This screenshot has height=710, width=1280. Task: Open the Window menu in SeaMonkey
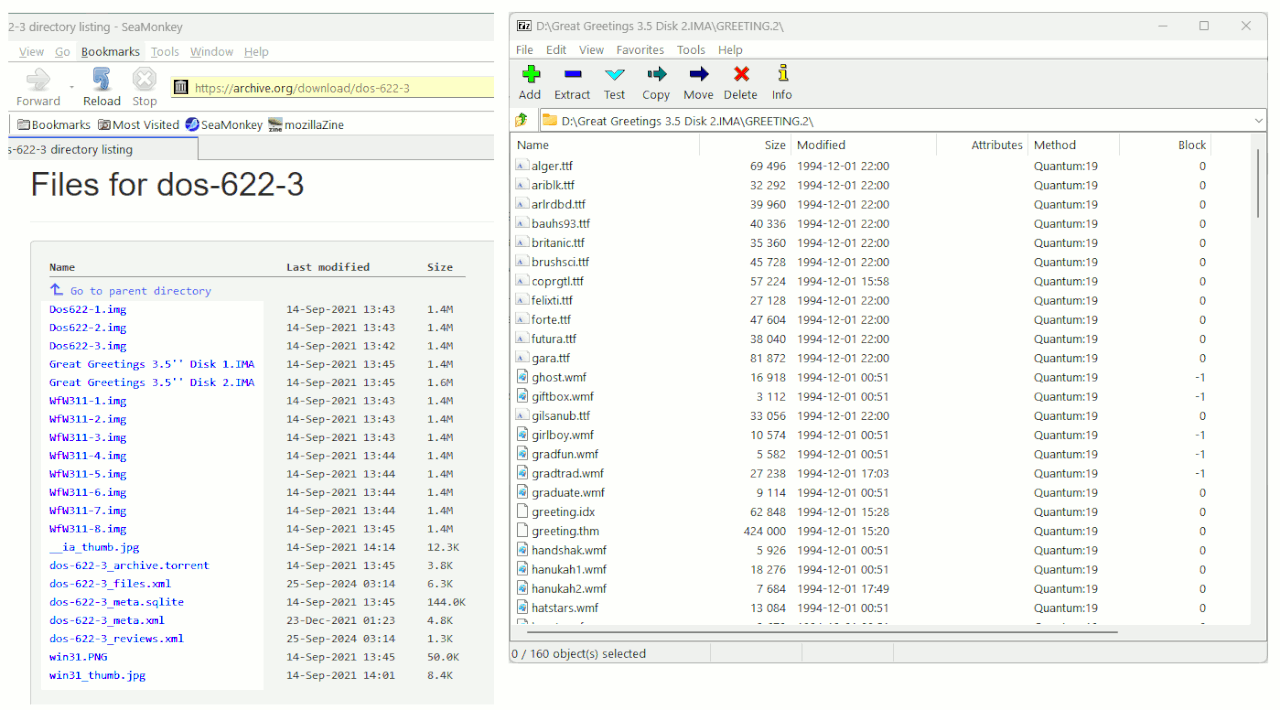(x=212, y=52)
